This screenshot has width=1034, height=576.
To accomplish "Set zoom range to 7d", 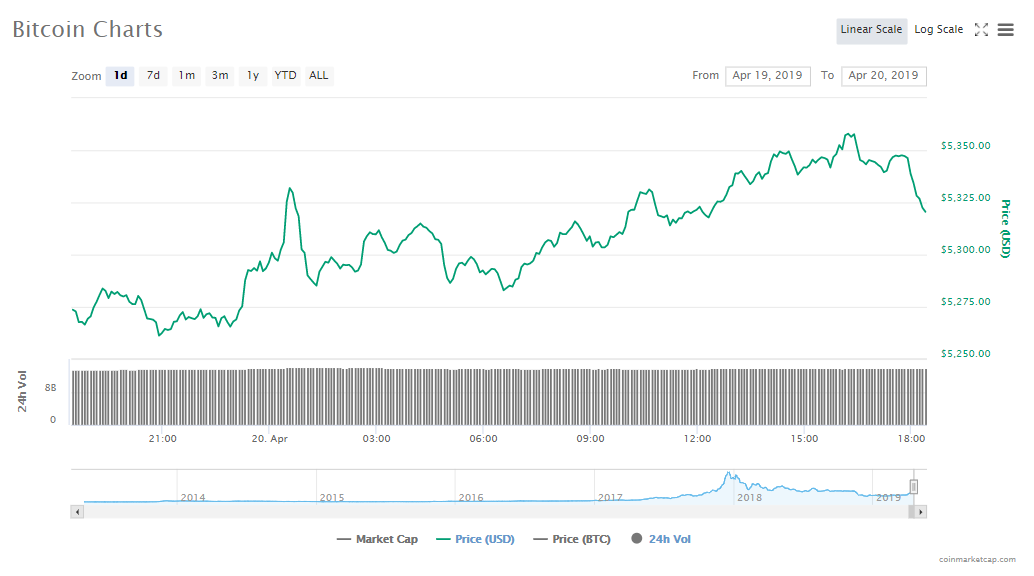I will point(153,76).
